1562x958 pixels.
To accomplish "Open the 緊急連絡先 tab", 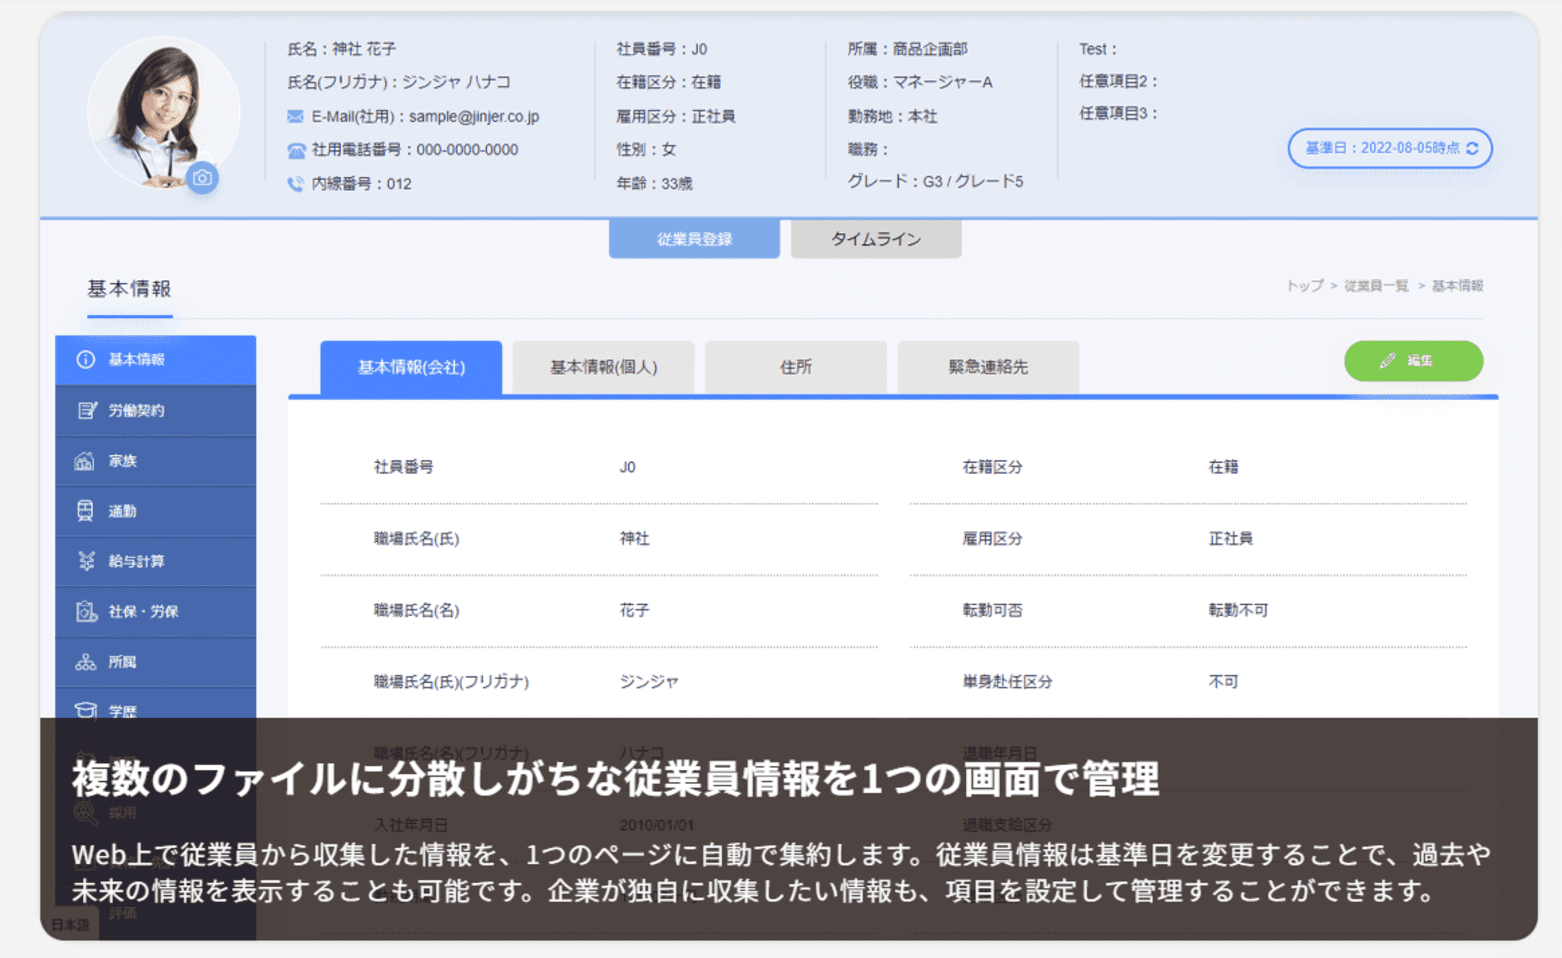I will click(x=987, y=367).
